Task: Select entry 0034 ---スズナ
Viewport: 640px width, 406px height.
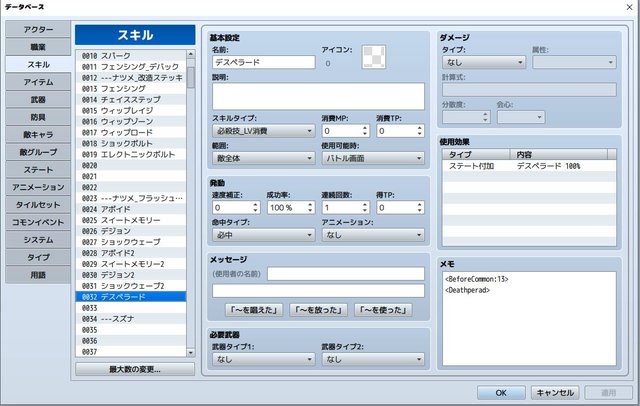Action: click(x=131, y=319)
